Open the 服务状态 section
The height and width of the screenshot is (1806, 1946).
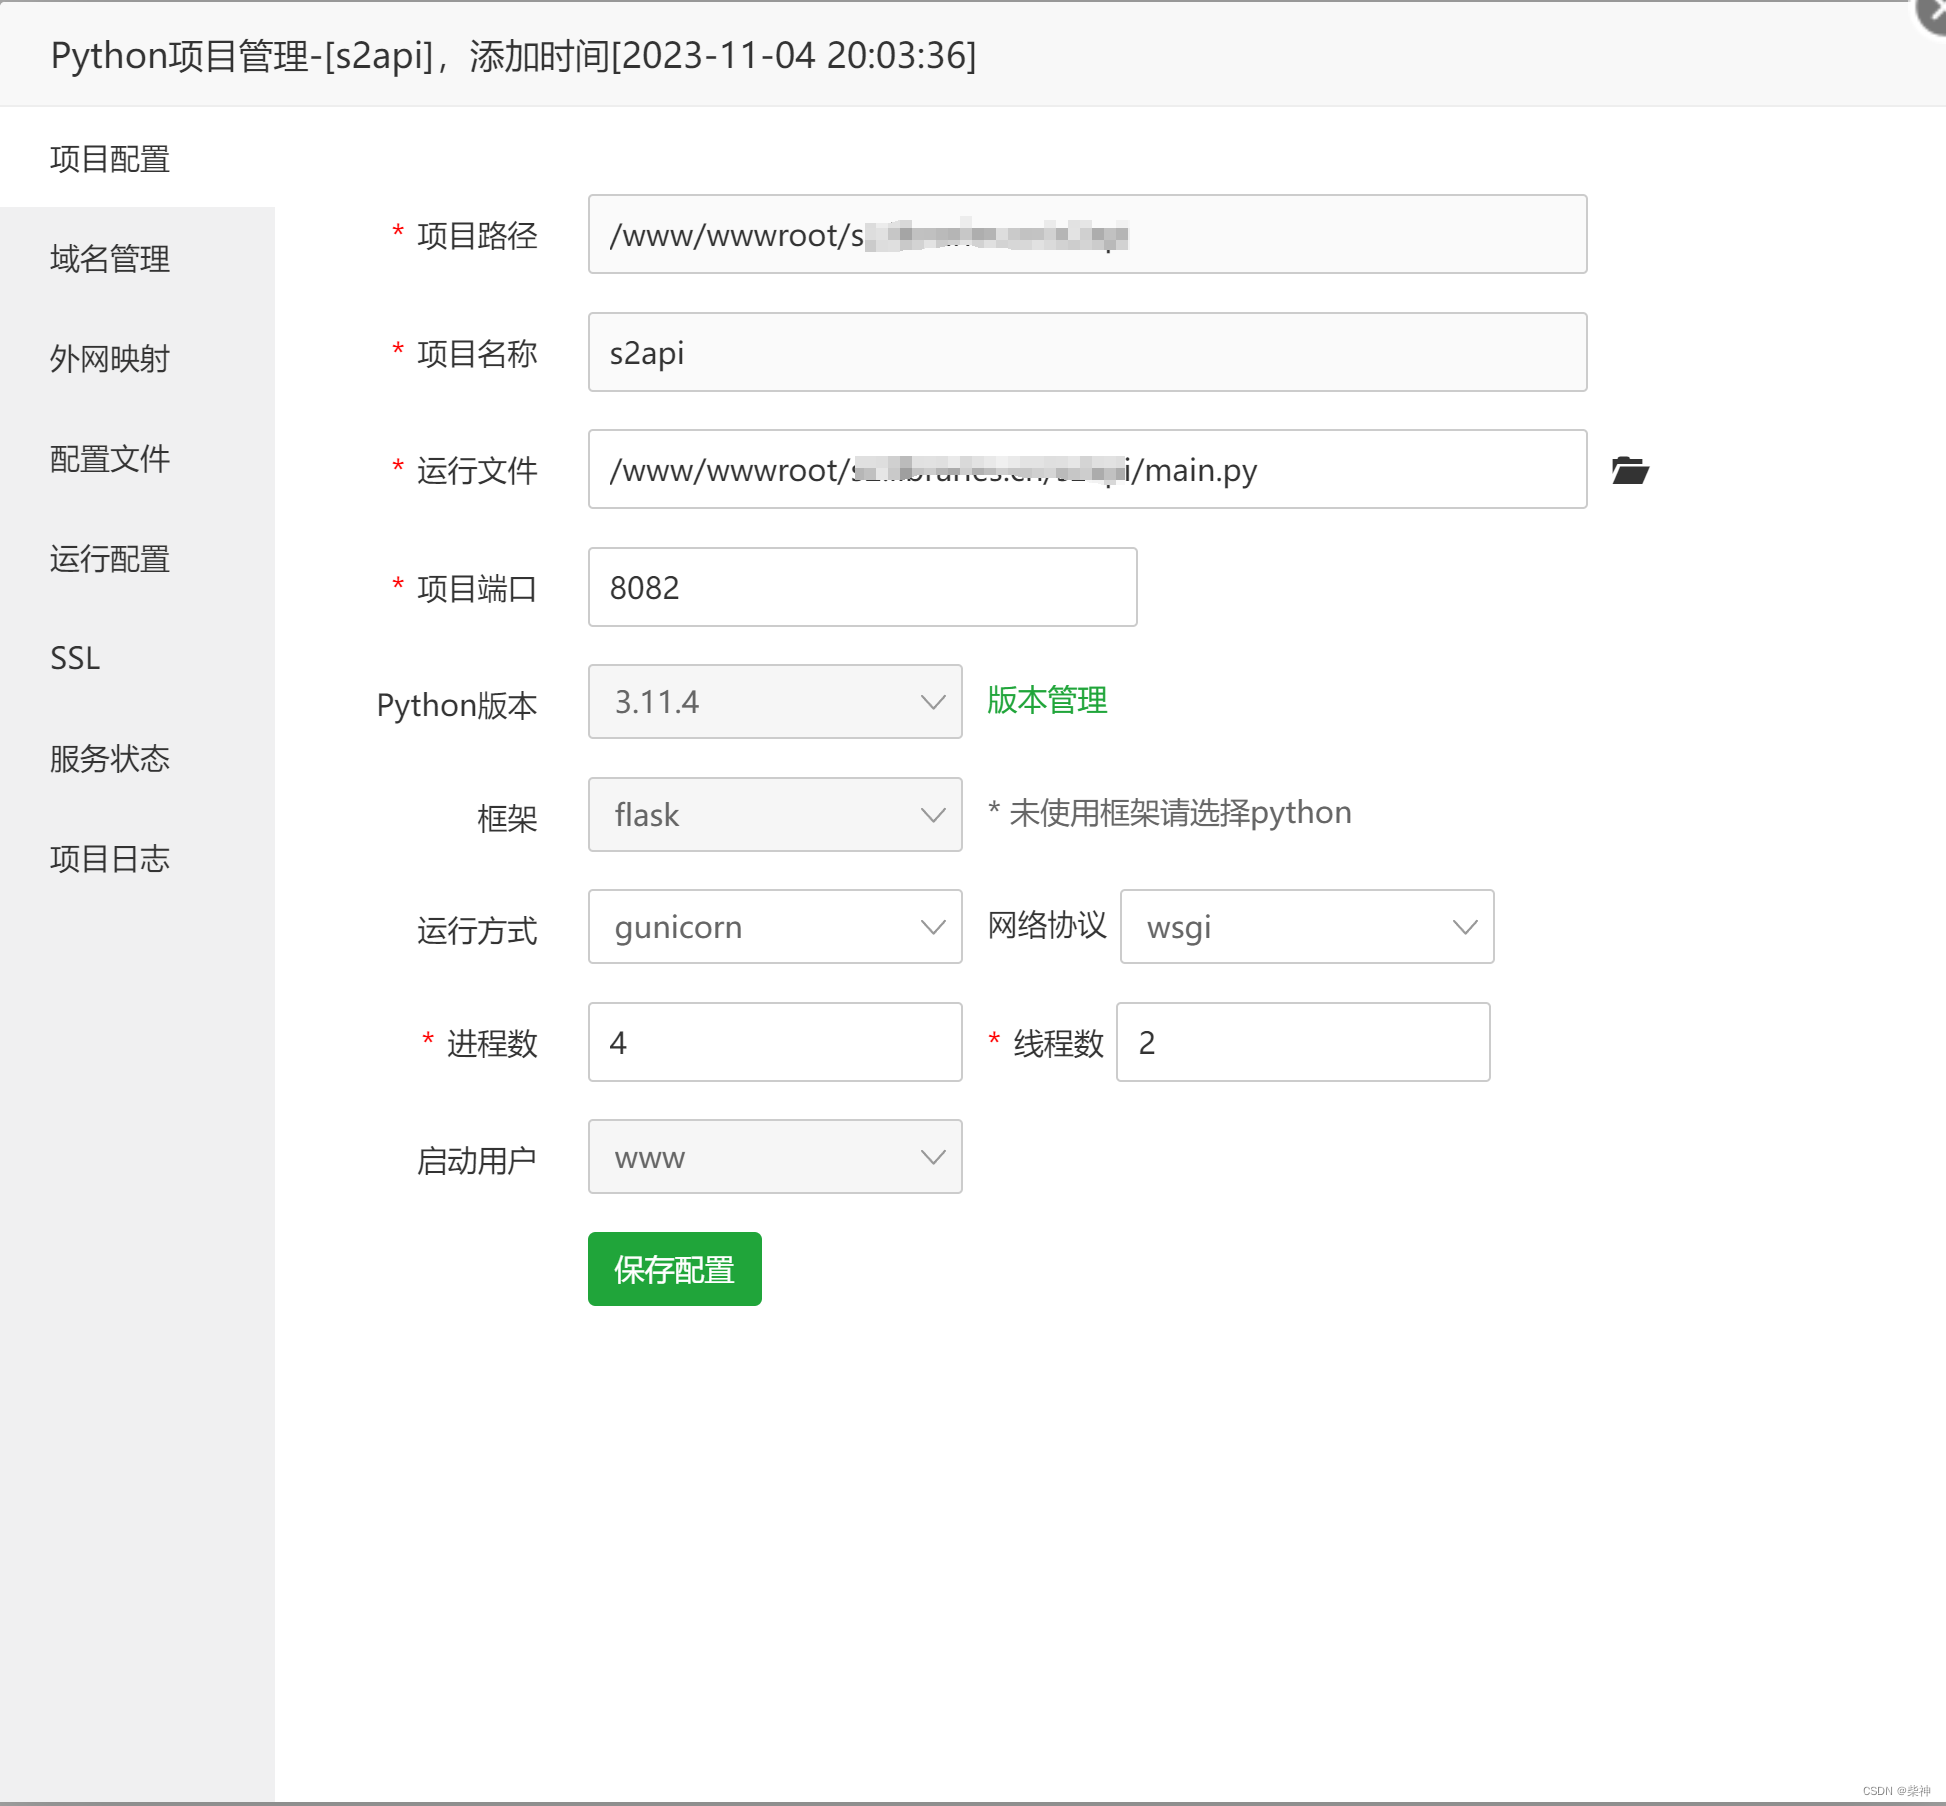click(110, 759)
